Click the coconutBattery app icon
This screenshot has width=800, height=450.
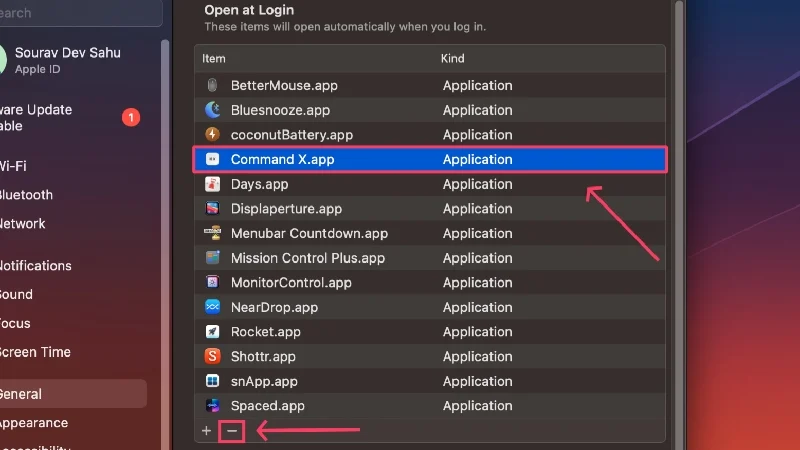pos(212,135)
